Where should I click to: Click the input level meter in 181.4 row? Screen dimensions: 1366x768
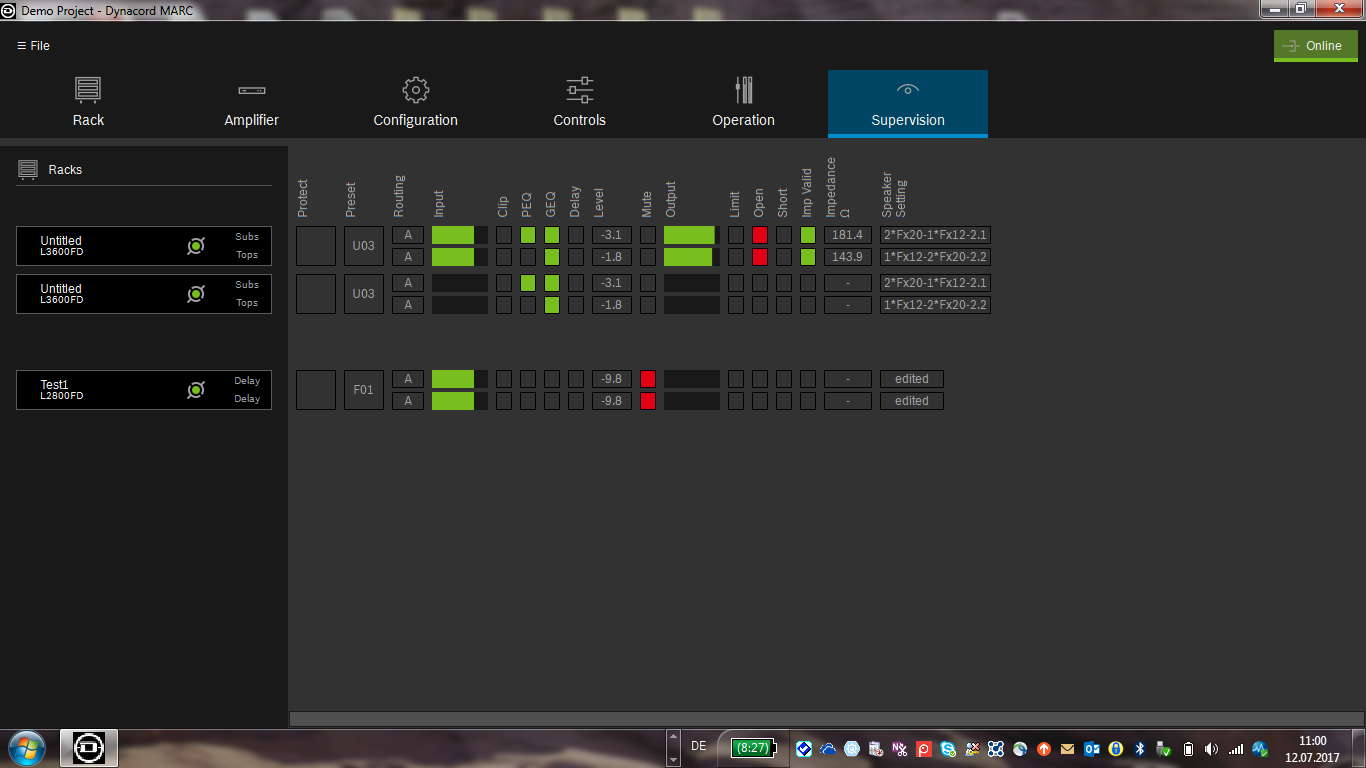(460, 235)
